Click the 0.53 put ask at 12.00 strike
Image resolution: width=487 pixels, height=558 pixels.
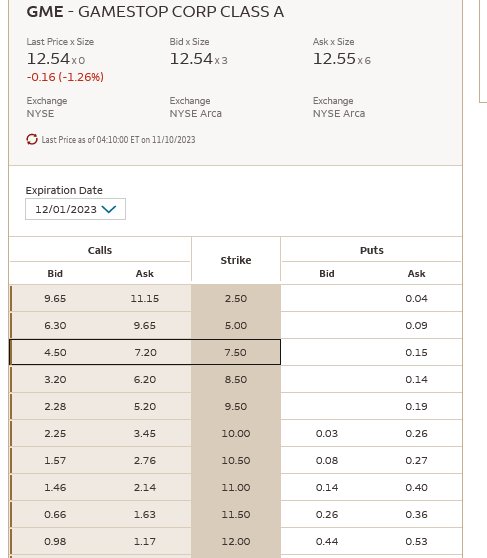coord(416,542)
